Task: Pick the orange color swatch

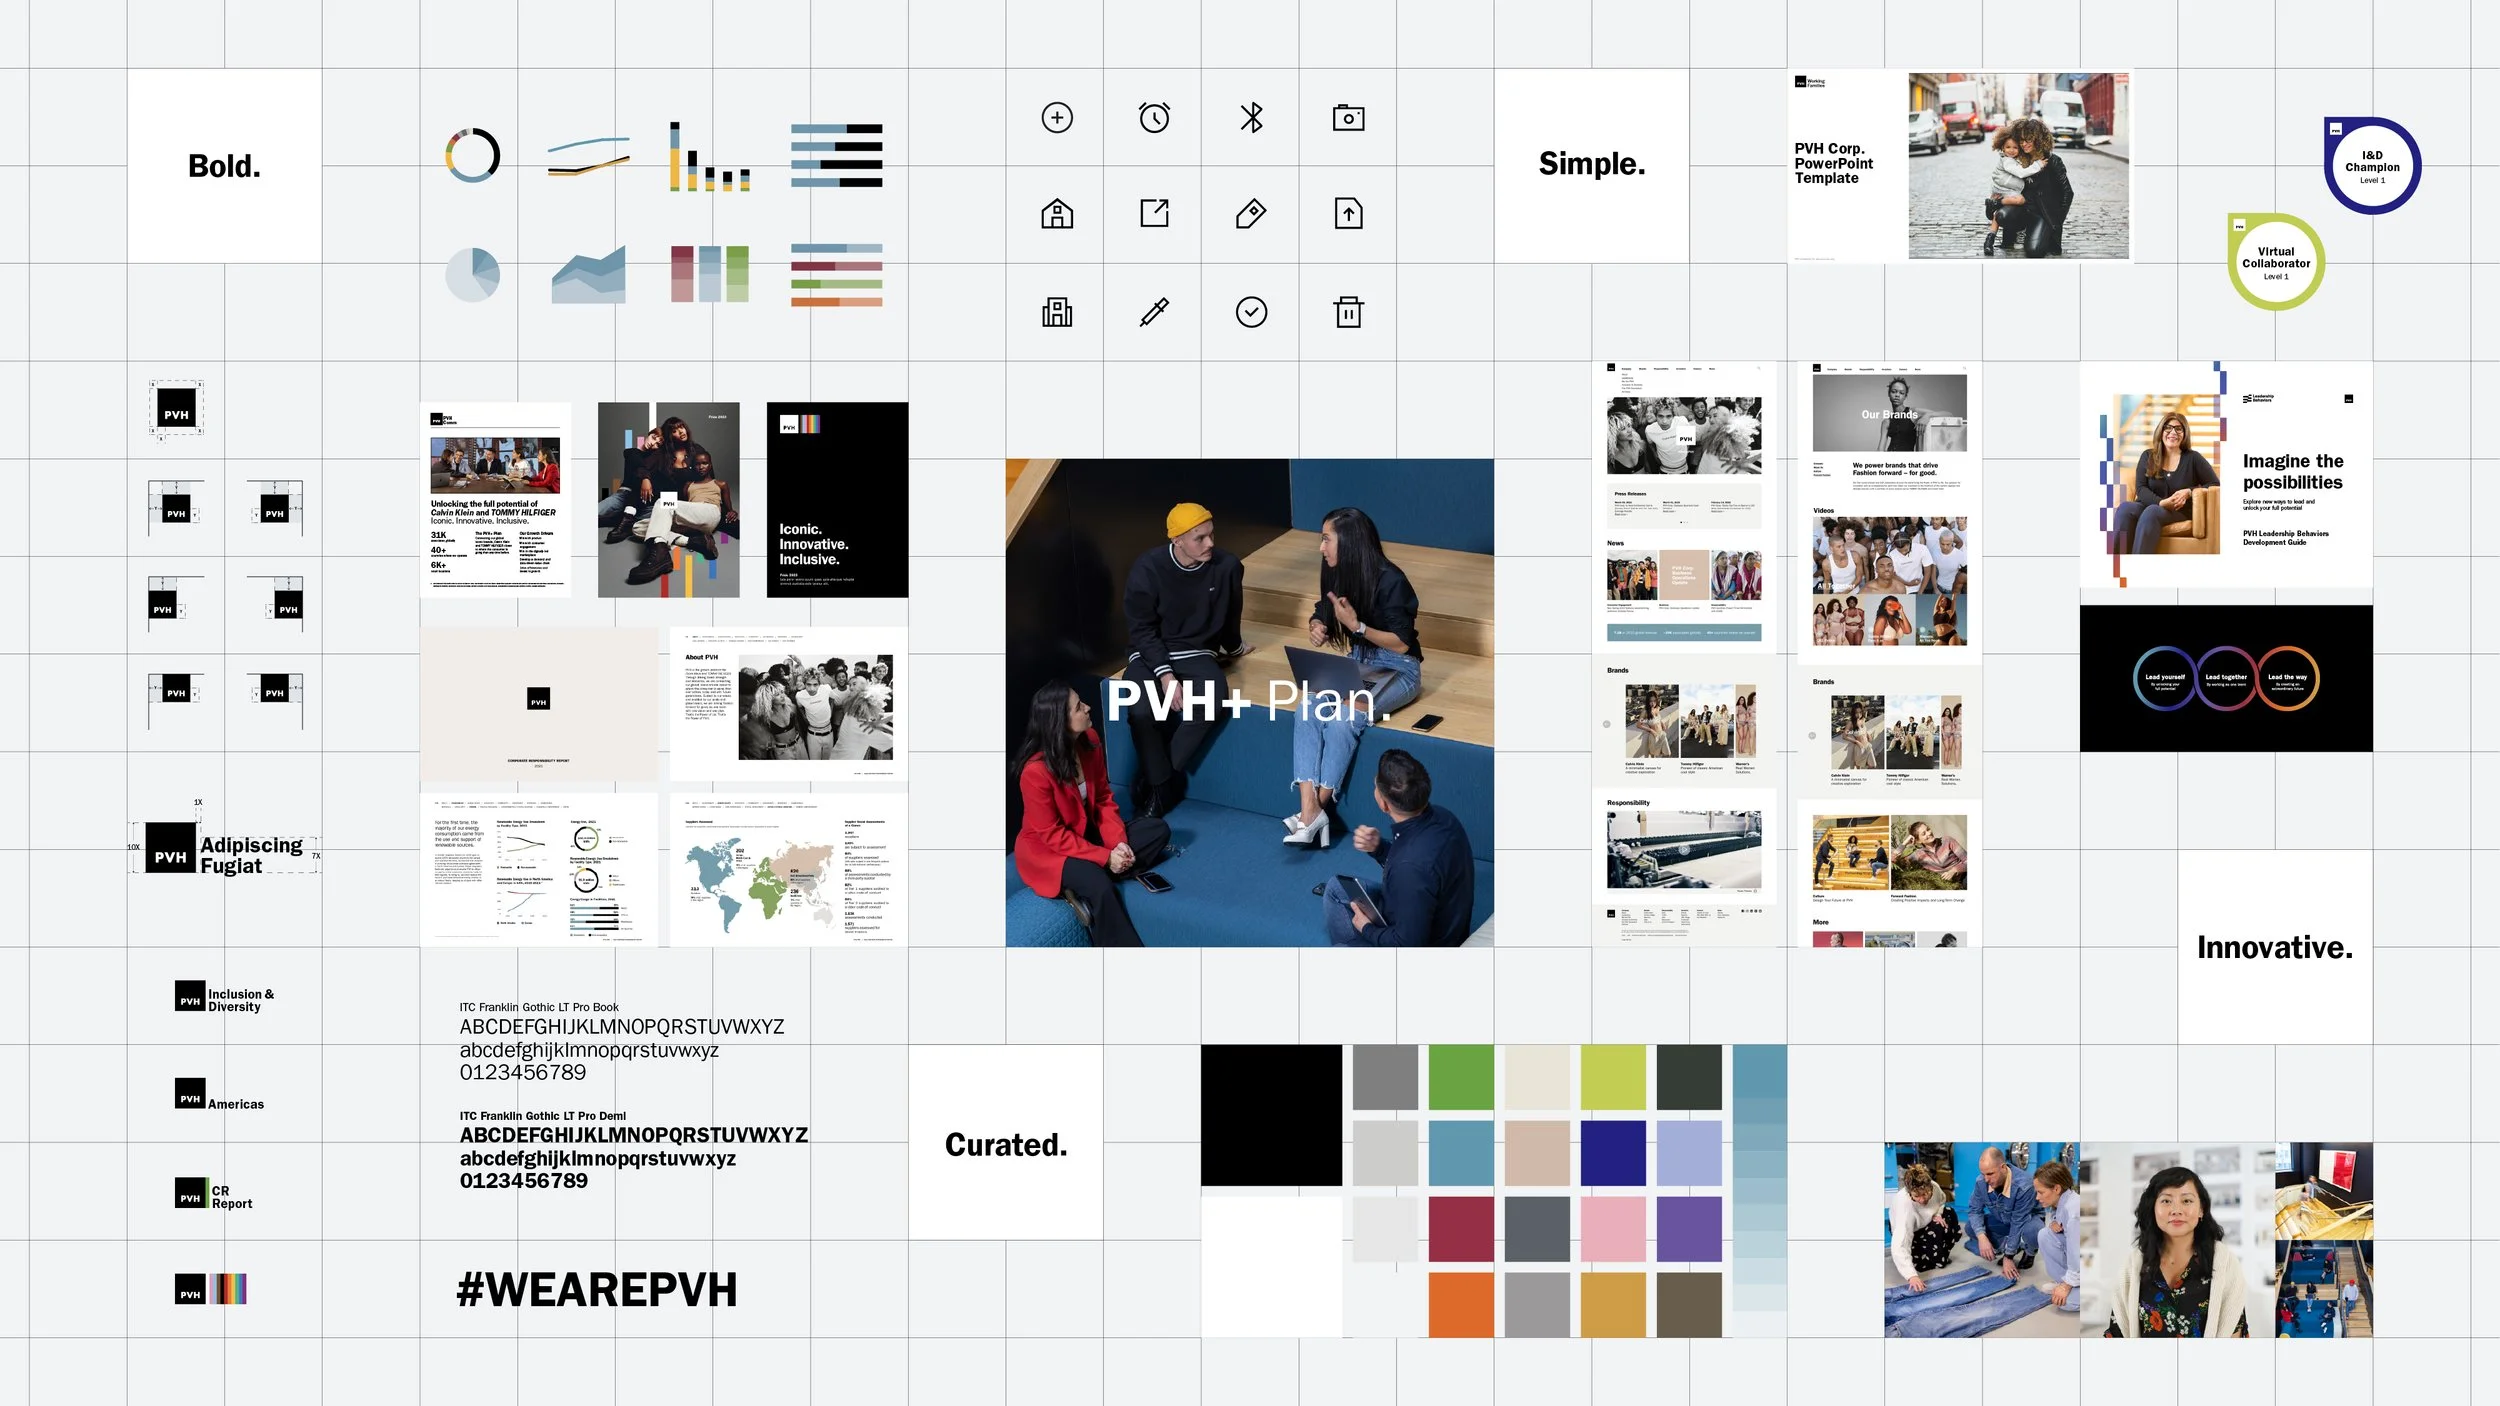Action: [1461, 1305]
